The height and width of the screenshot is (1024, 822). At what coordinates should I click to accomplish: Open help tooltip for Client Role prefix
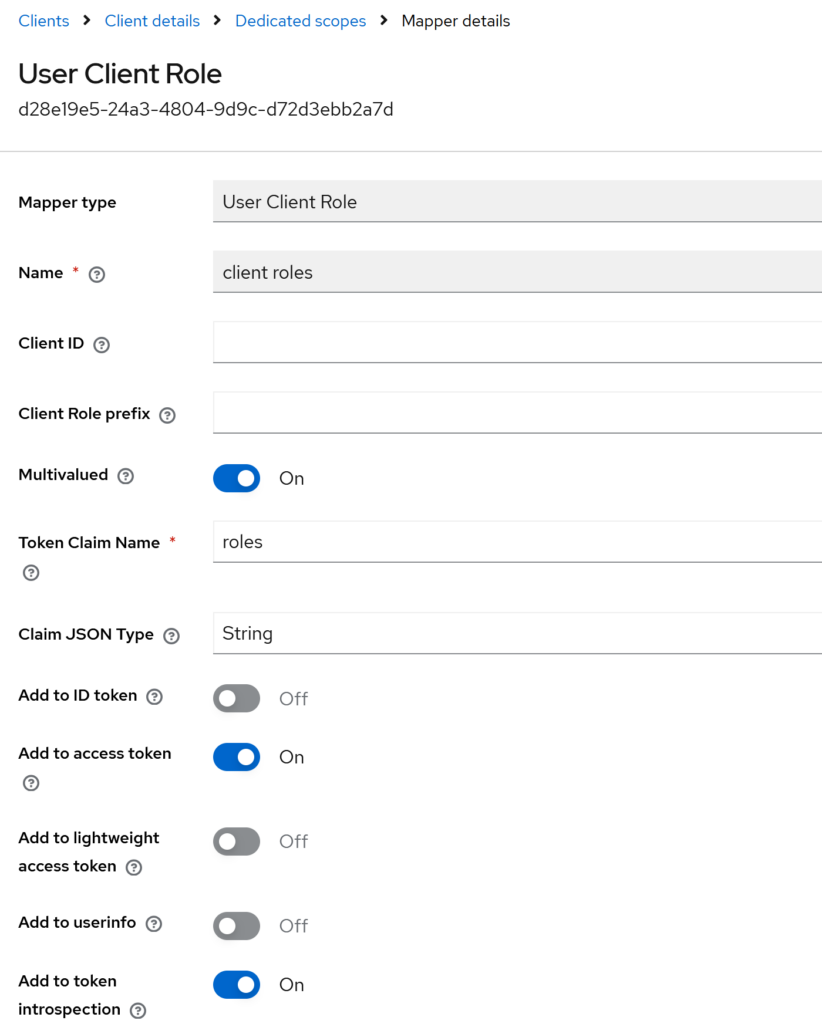(167, 415)
